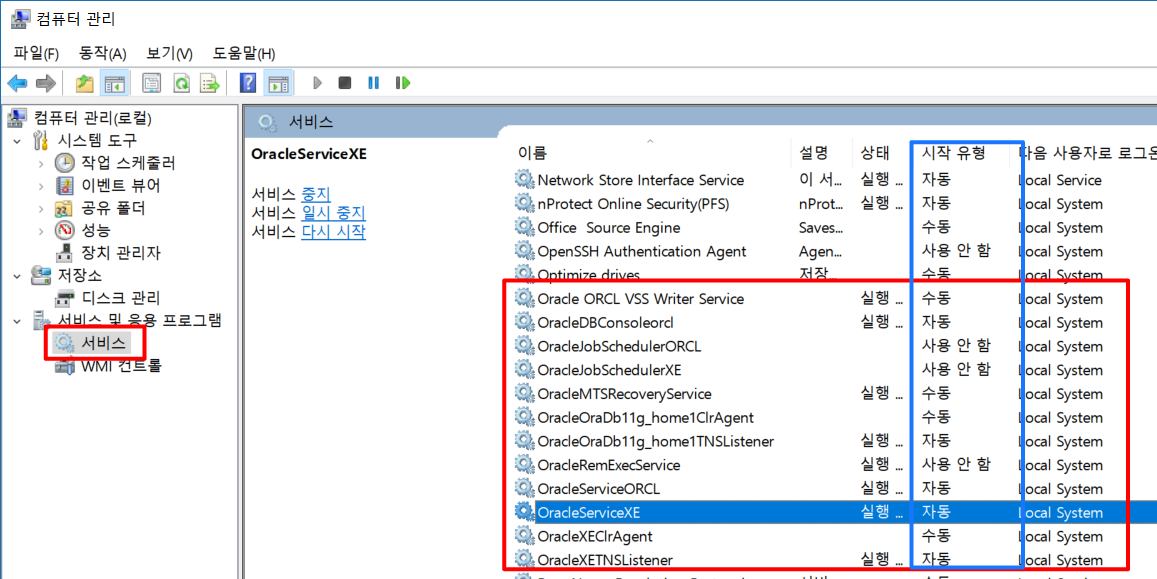This screenshot has height=579, width=1157.
Task: Click the Refresh toolbar icon
Action: (181, 83)
